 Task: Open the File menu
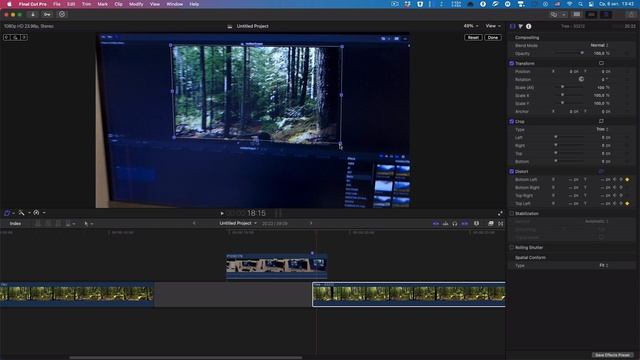[x=57, y=4]
